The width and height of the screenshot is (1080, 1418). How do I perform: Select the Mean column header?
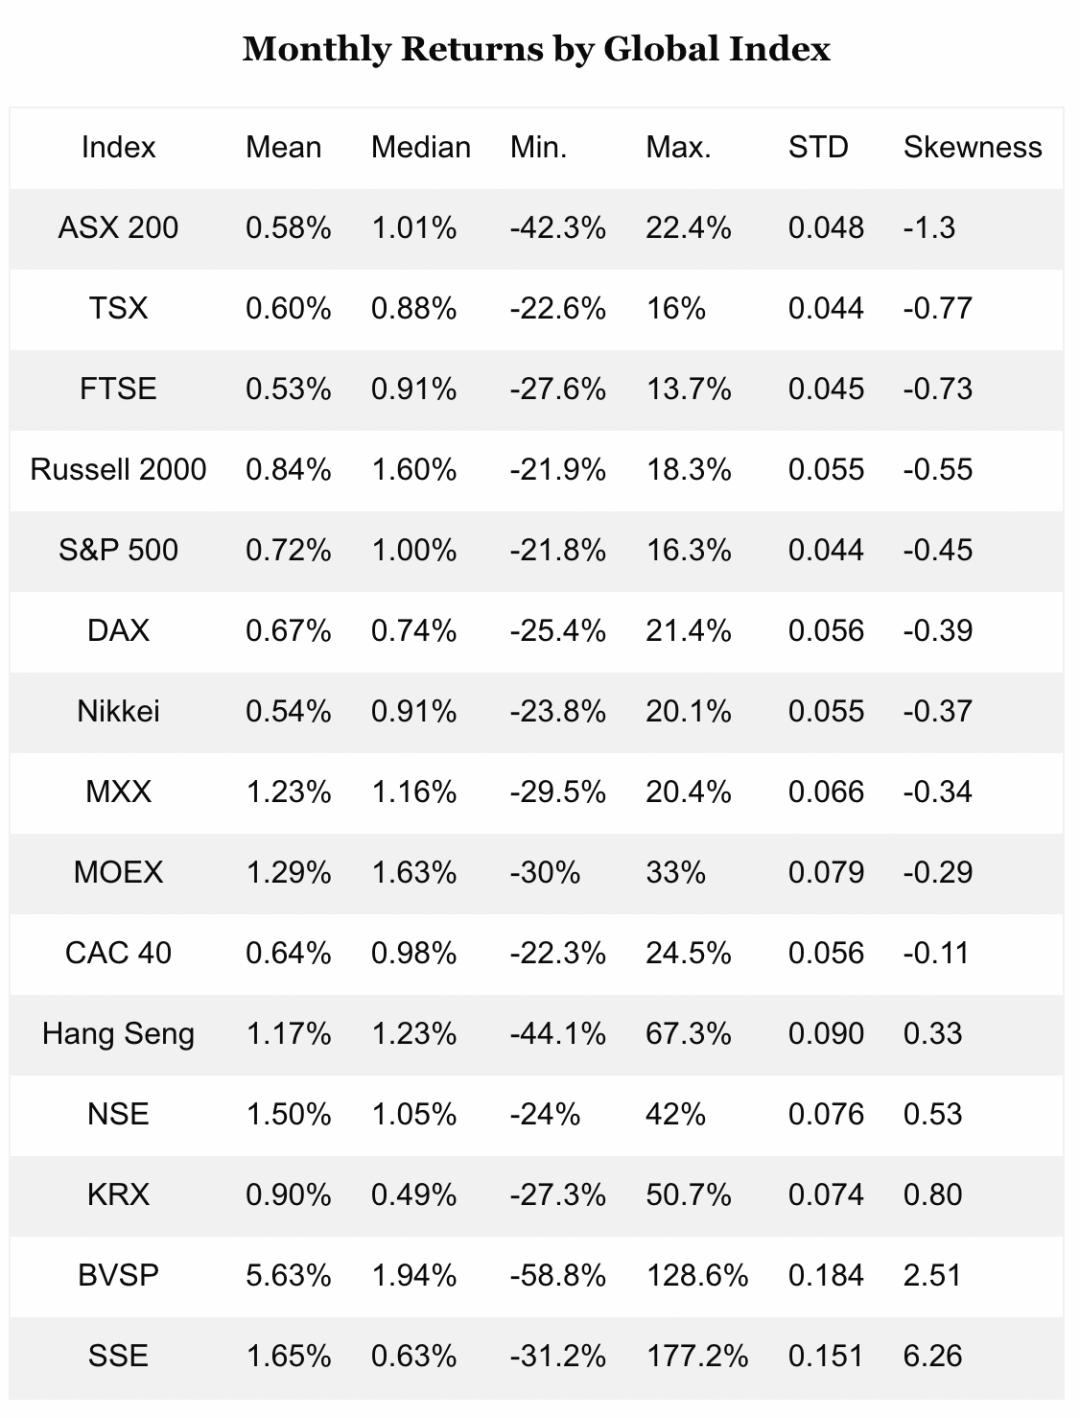pos(283,147)
